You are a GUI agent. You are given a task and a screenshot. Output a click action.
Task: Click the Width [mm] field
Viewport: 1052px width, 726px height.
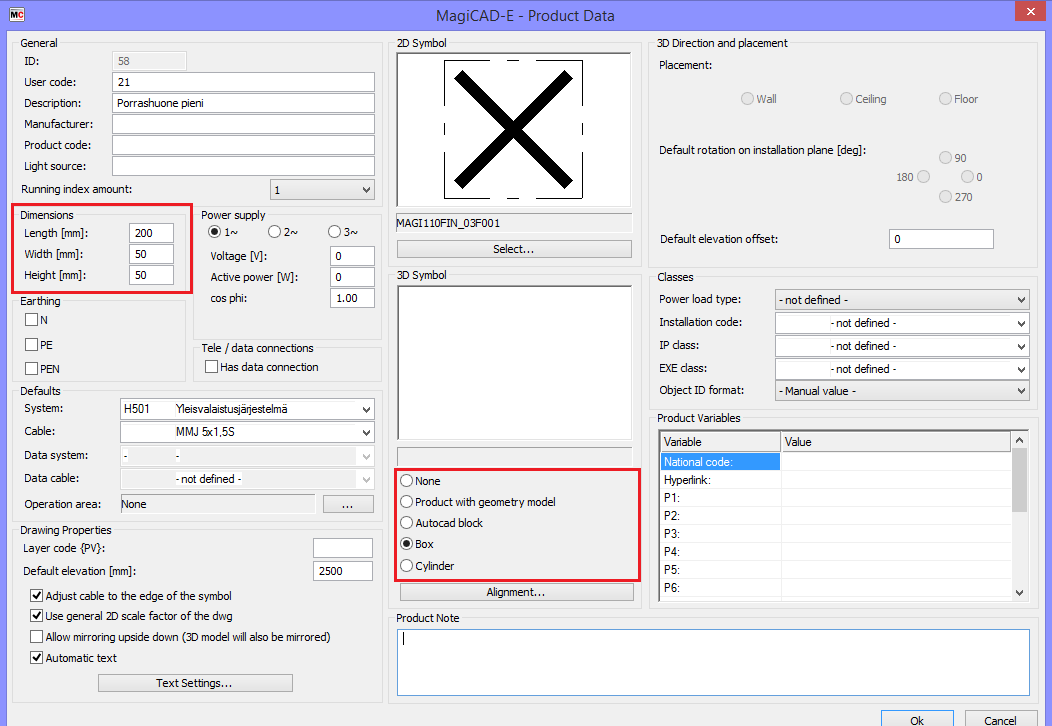point(152,254)
